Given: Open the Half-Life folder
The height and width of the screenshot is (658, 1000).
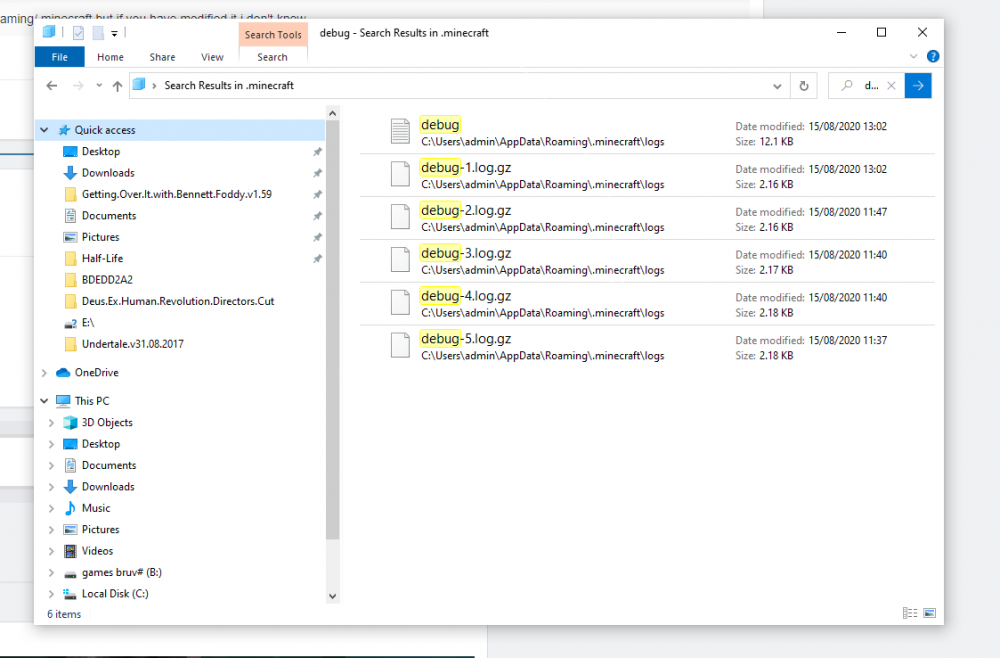Looking at the screenshot, I should [x=102, y=258].
